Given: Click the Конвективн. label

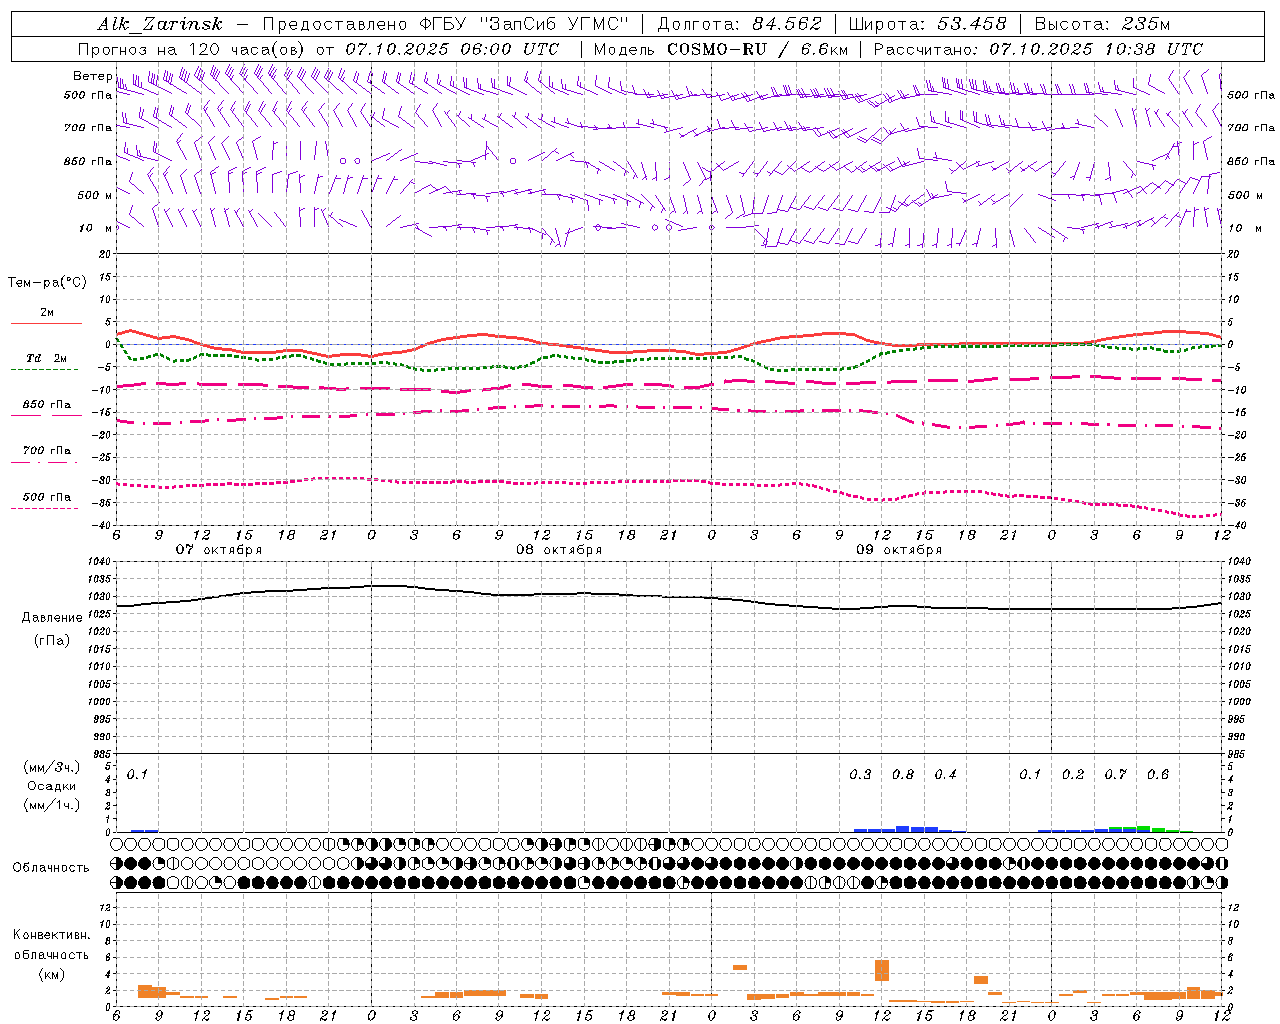Looking at the screenshot, I should pos(51,935).
